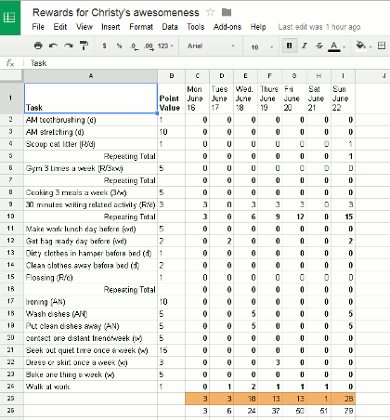Image resolution: width=390 pixels, height=420 pixels.
Task: Click into the formula bar showing Task
Action: [207, 63]
